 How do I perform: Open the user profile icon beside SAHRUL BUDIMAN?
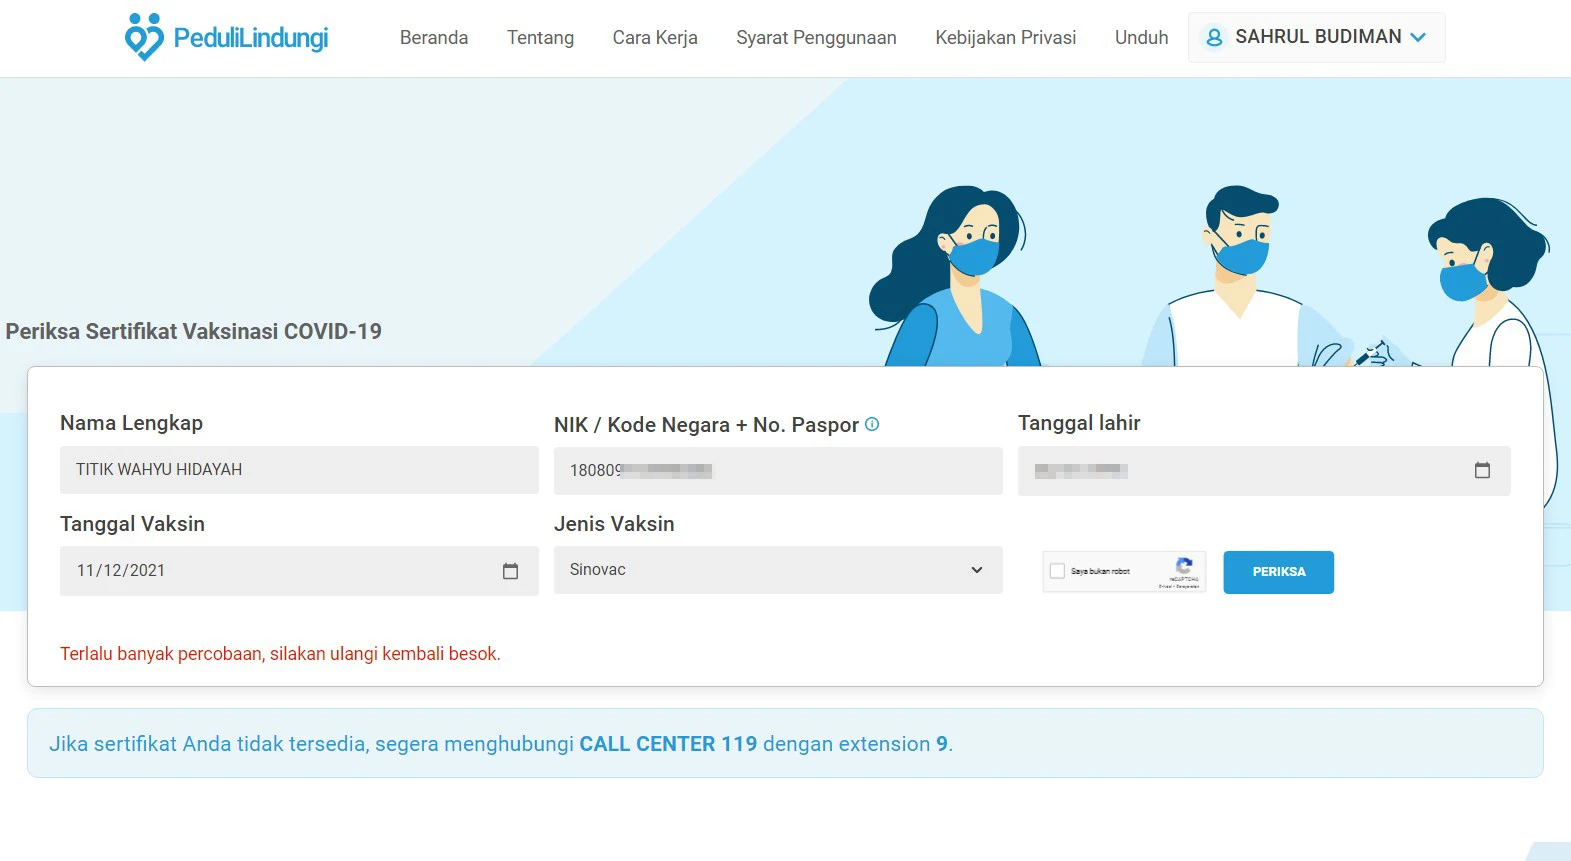pos(1214,37)
